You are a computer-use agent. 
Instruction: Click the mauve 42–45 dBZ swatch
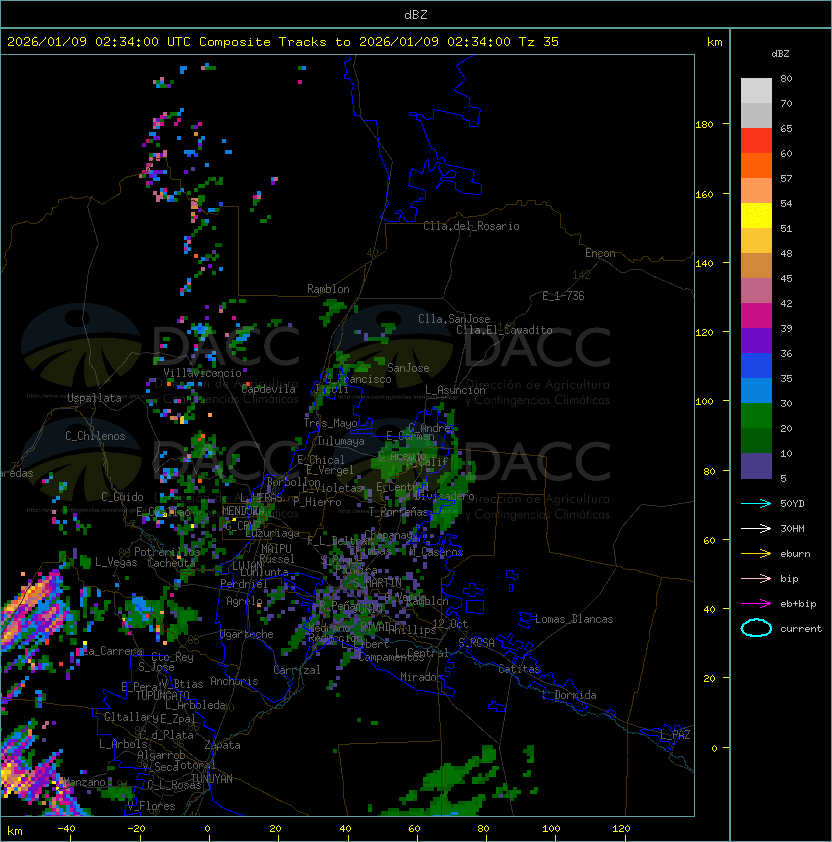point(756,291)
